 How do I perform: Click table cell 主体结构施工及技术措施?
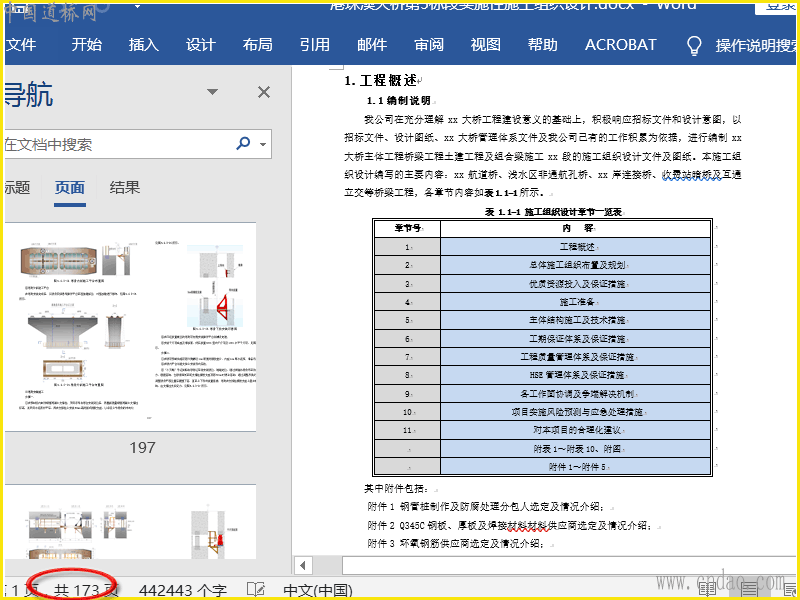(x=576, y=320)
